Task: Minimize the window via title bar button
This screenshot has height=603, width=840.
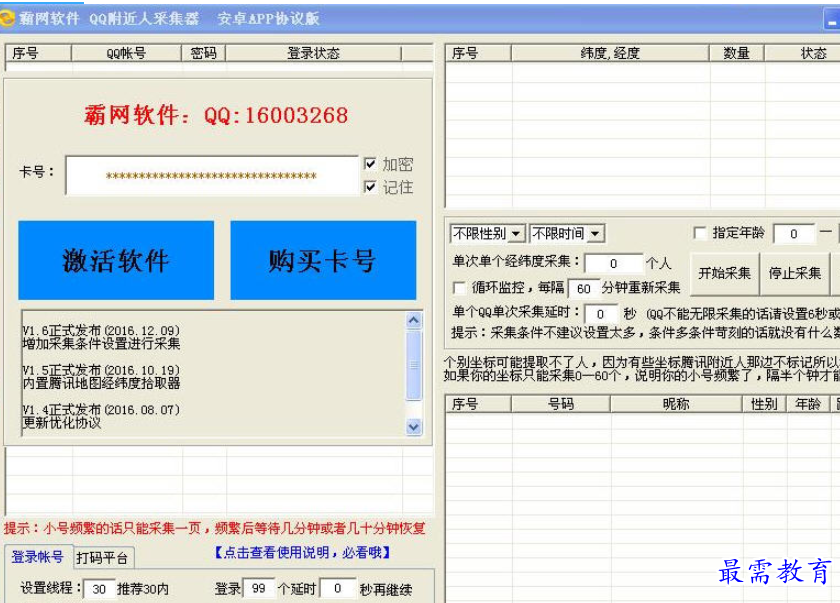Action: coord(831,19)
